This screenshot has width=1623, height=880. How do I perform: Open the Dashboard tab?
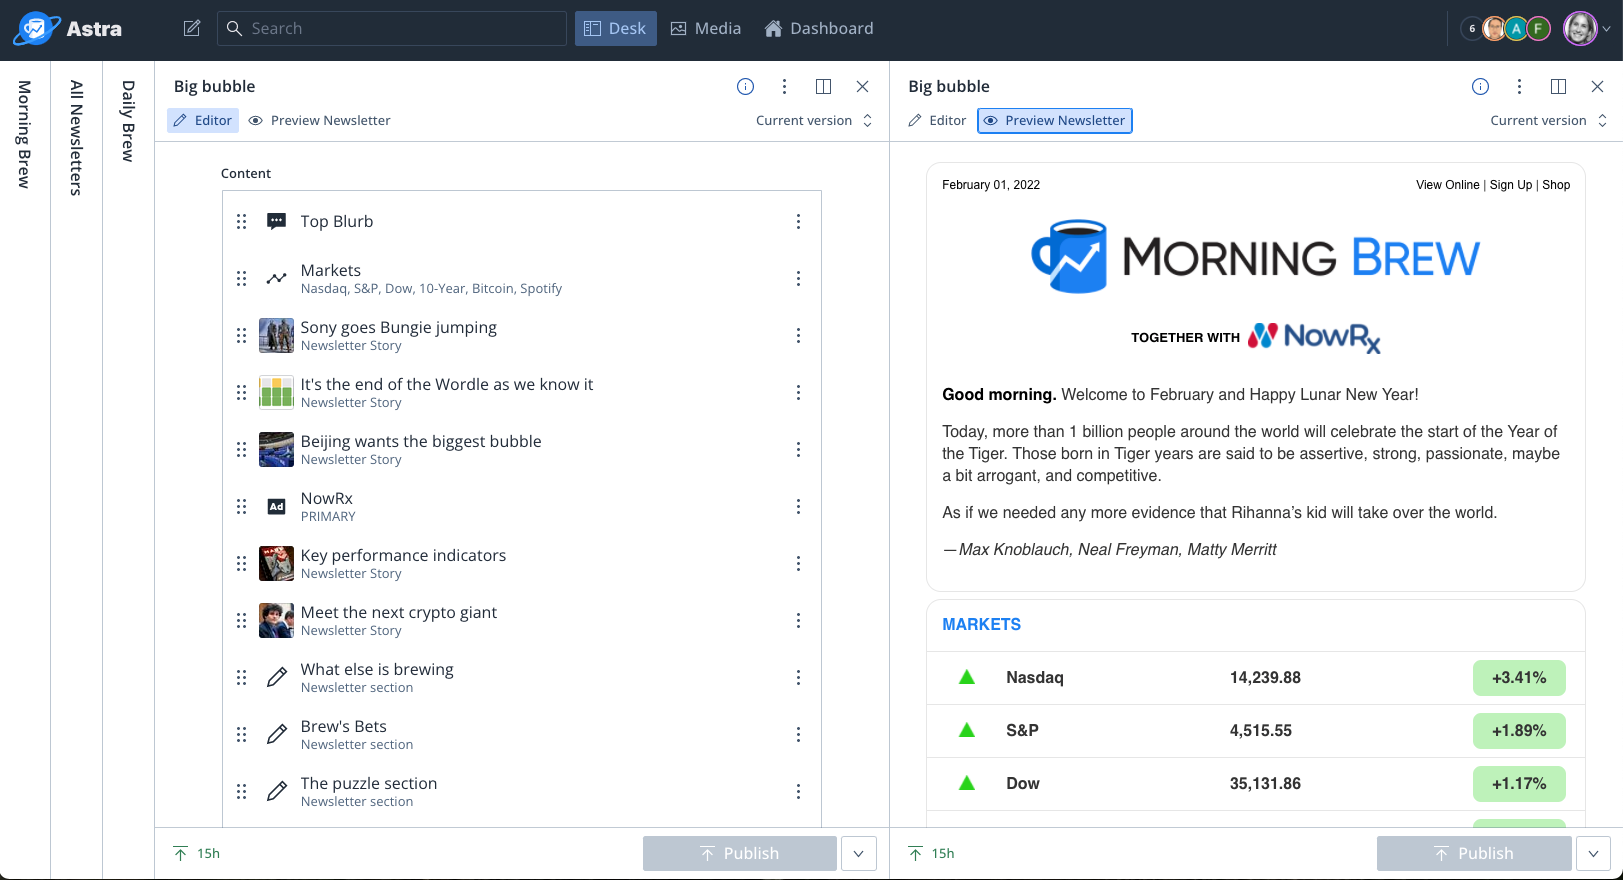(x=819, y=28)
